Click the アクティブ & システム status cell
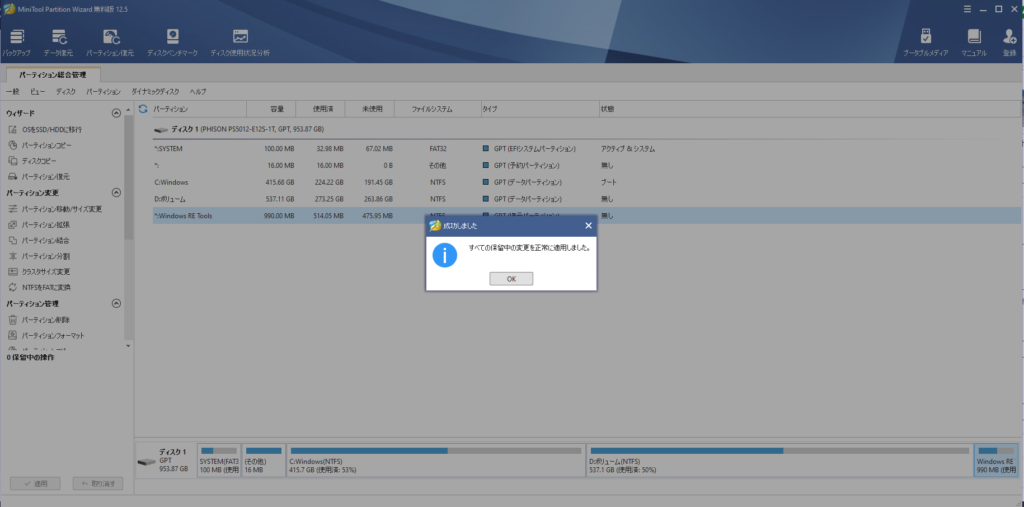The height and width of the screenshot is (507, 1024). 628,149
